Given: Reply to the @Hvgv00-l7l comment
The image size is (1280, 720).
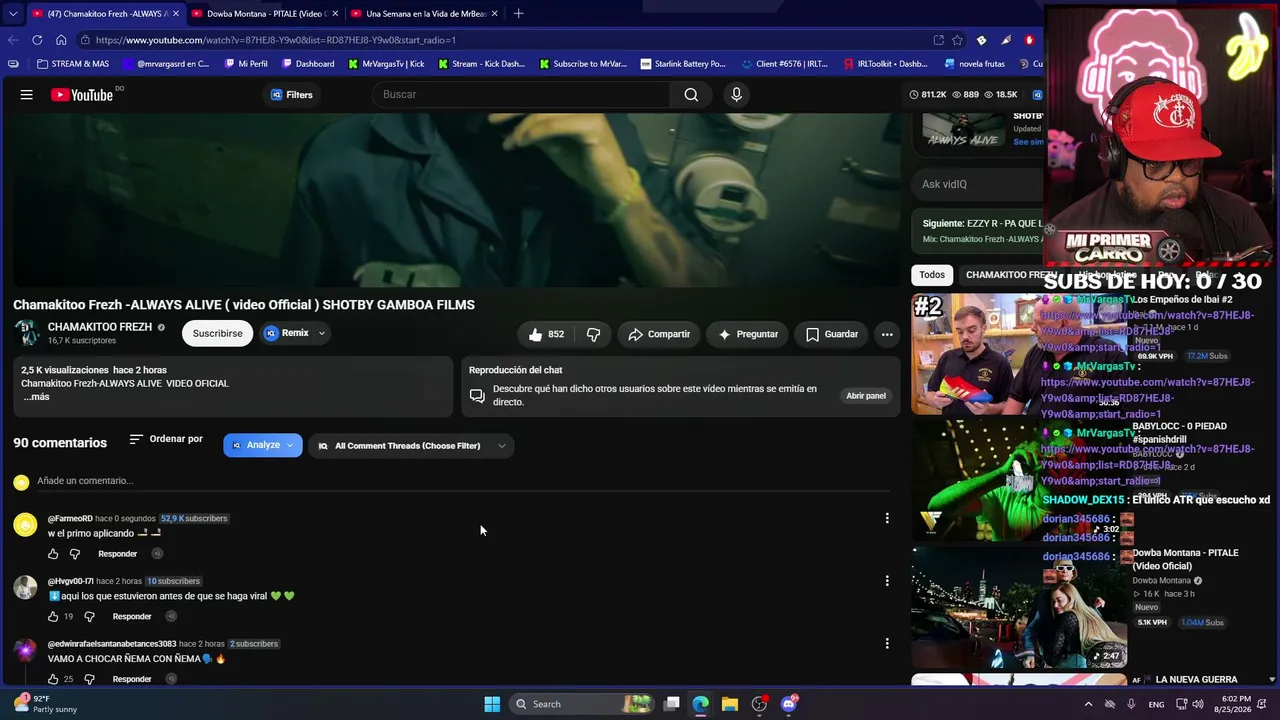Looking at the screenshot, I should 132,617.
